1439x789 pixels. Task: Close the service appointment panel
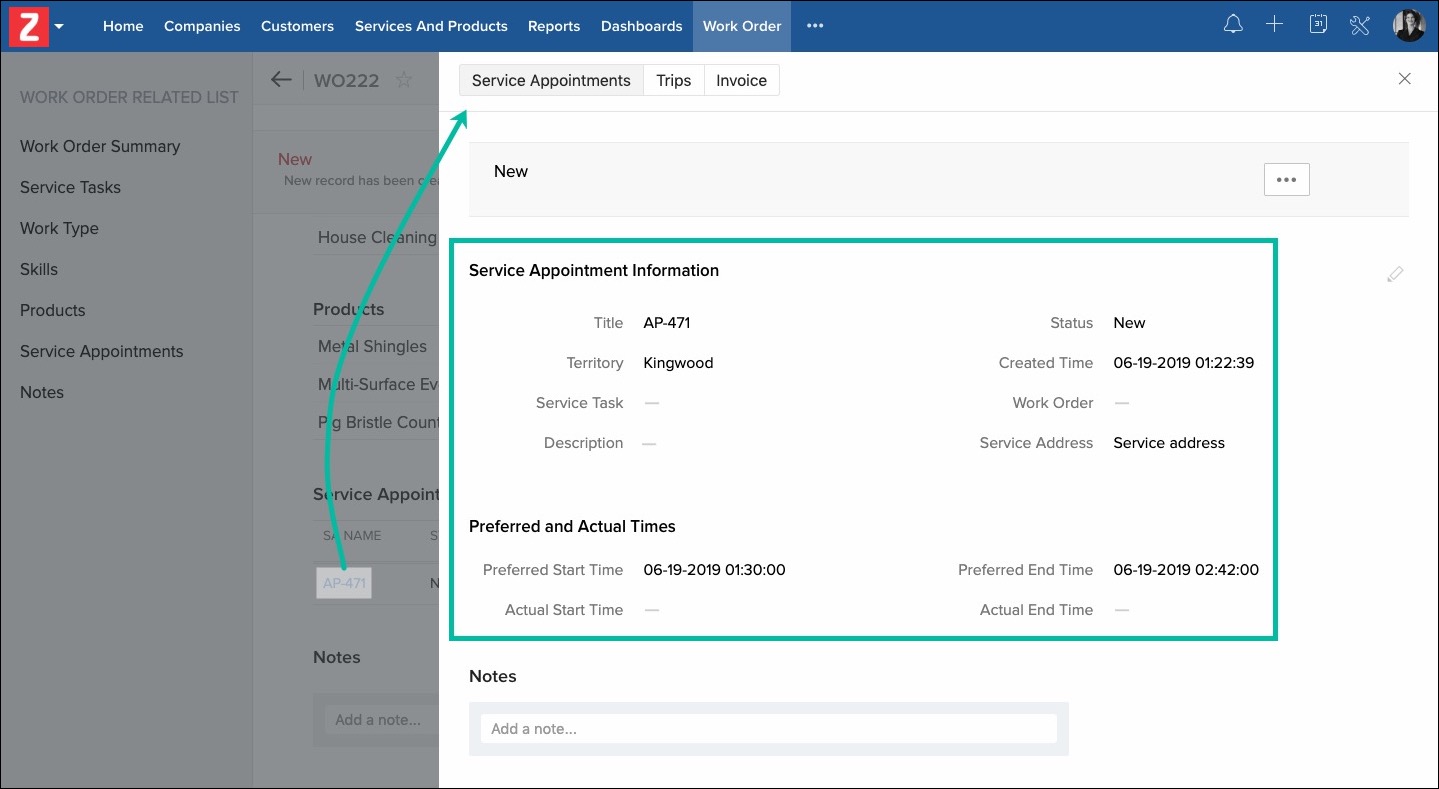point(1404,79)
